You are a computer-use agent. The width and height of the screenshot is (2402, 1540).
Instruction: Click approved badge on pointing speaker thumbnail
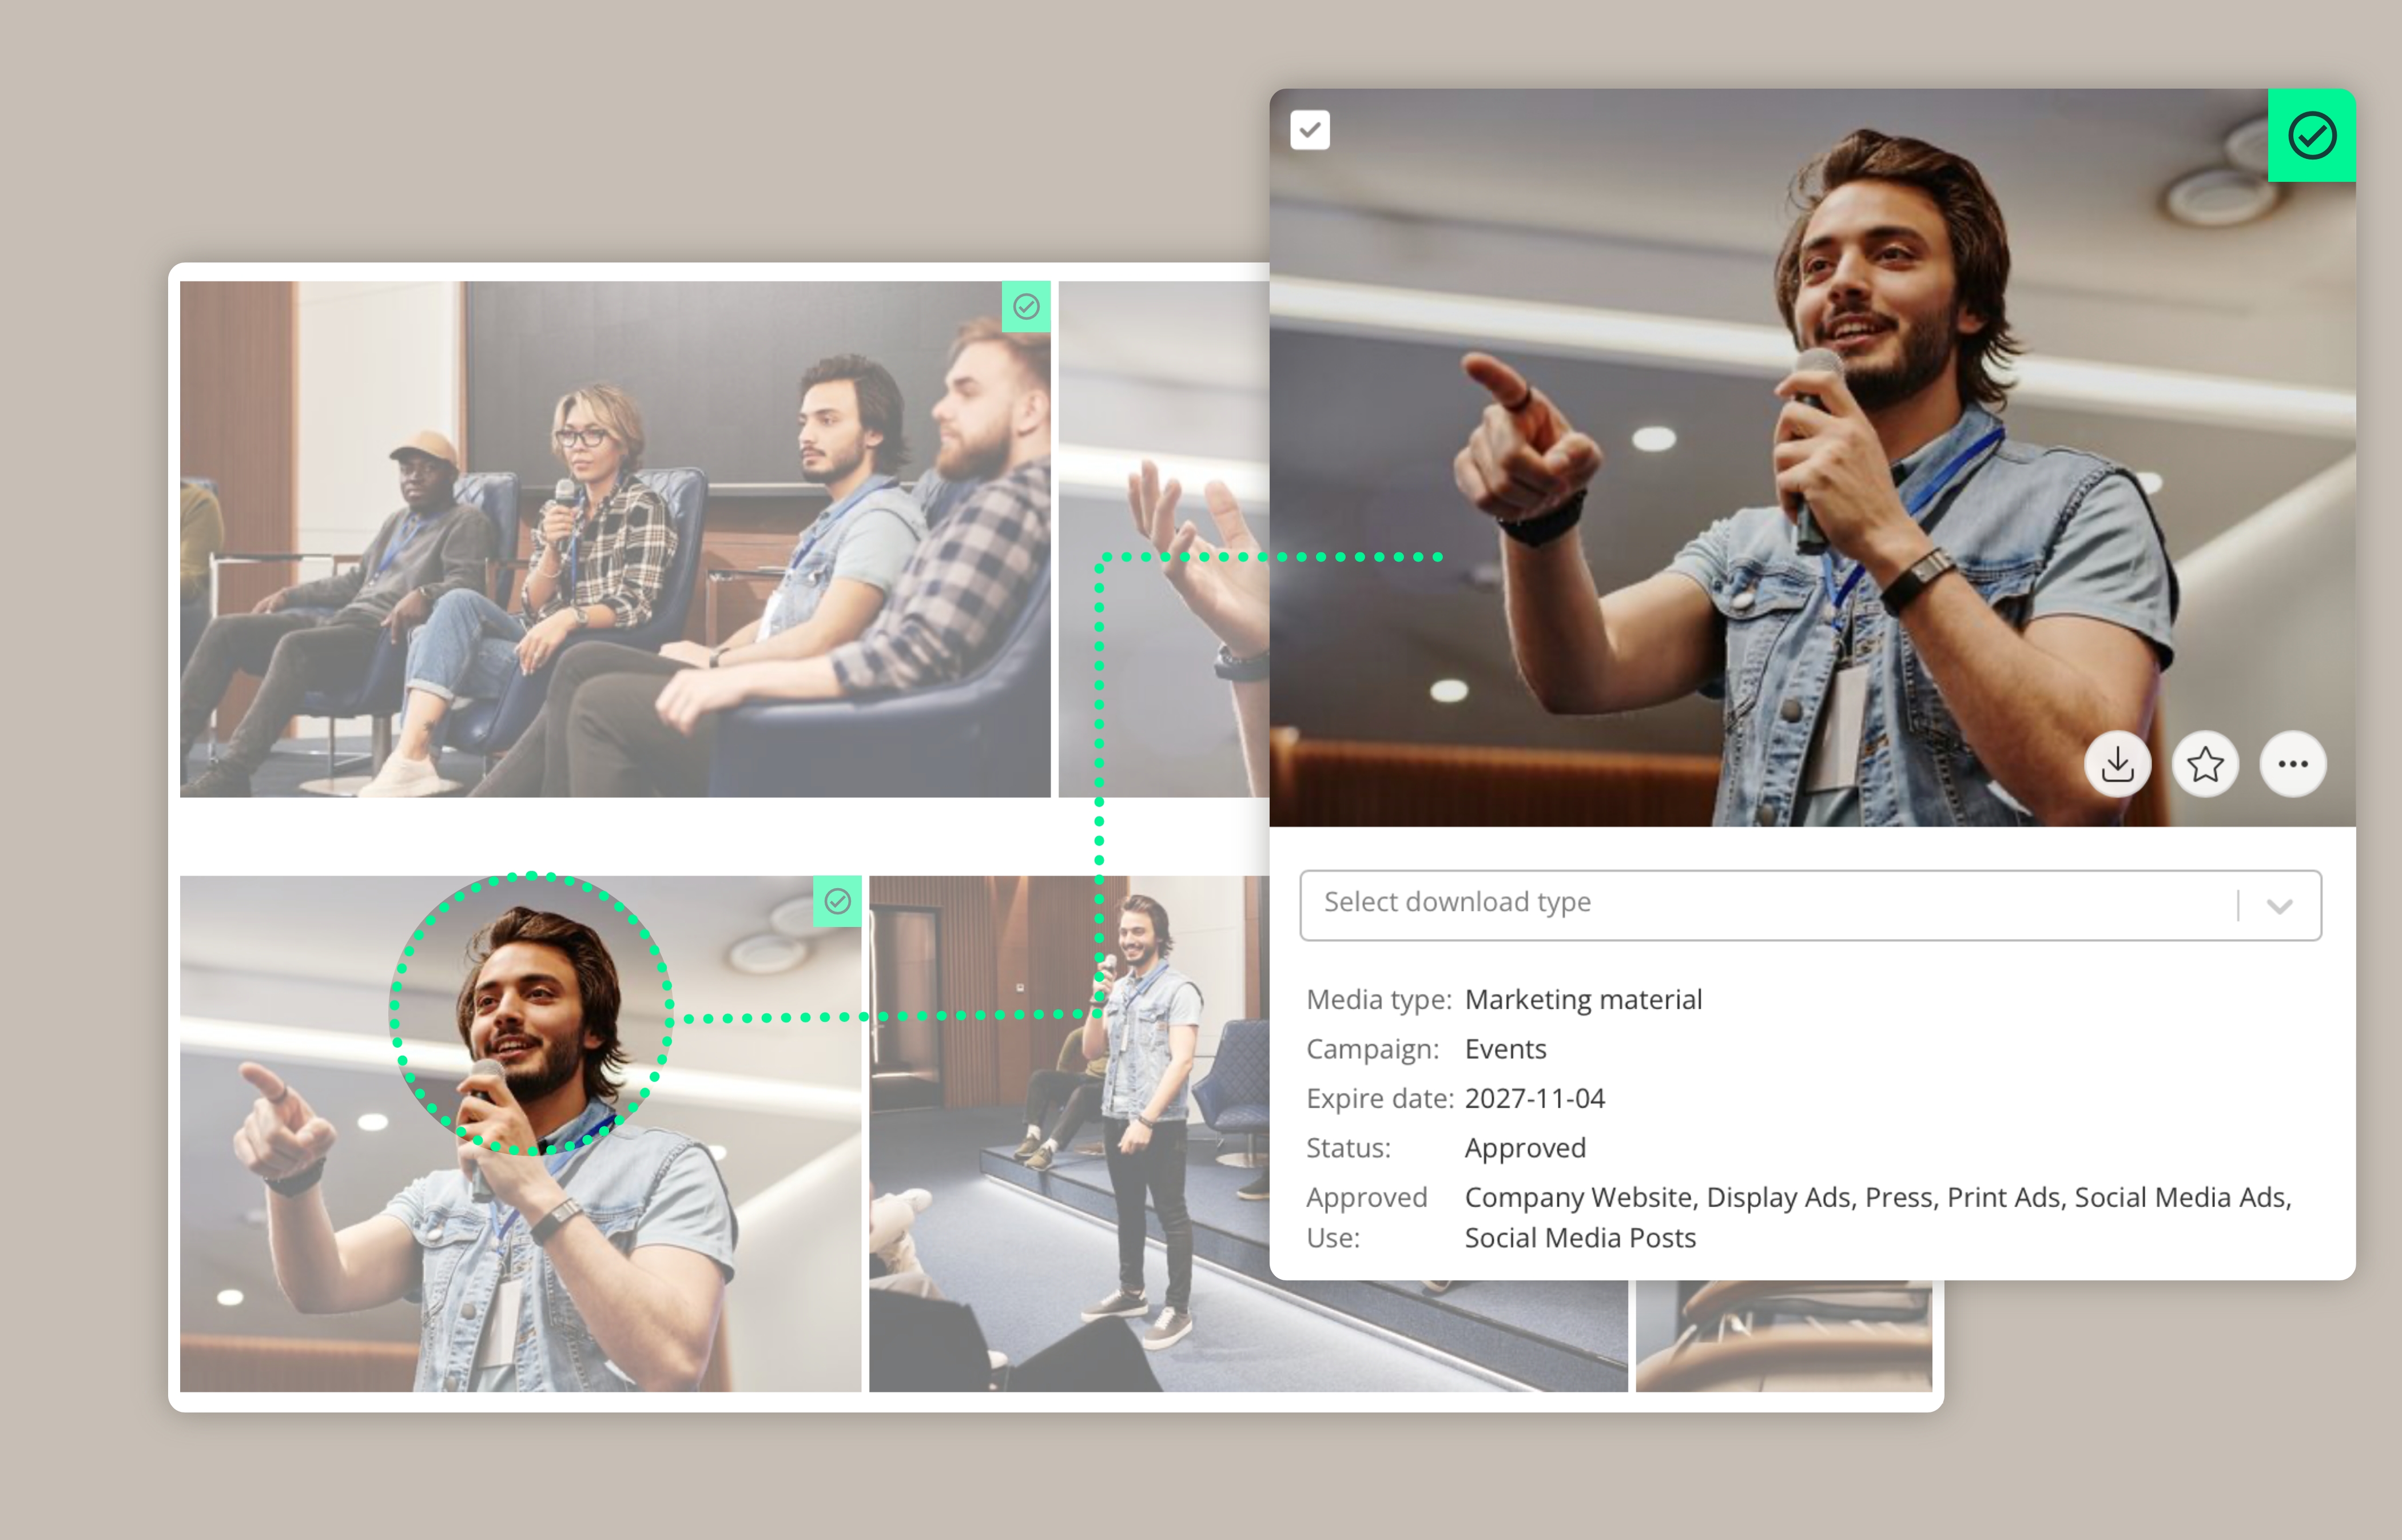(x=837, y=901)
